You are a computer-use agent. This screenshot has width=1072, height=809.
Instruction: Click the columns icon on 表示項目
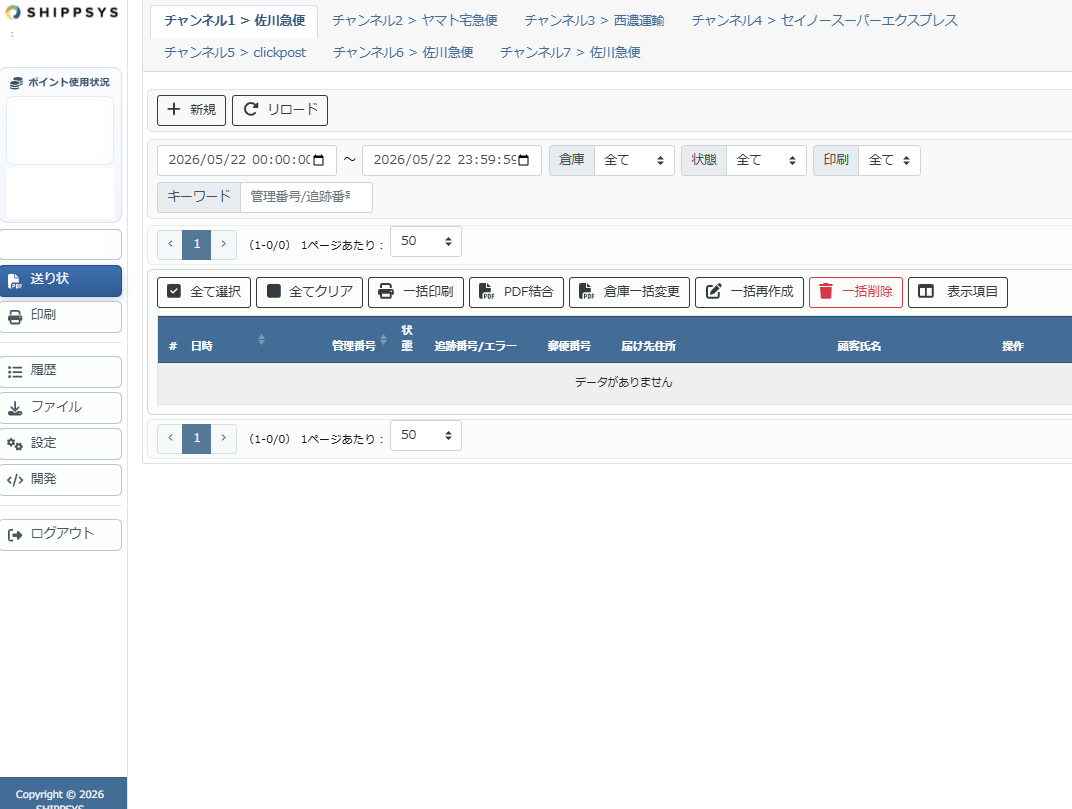[926, 291]
